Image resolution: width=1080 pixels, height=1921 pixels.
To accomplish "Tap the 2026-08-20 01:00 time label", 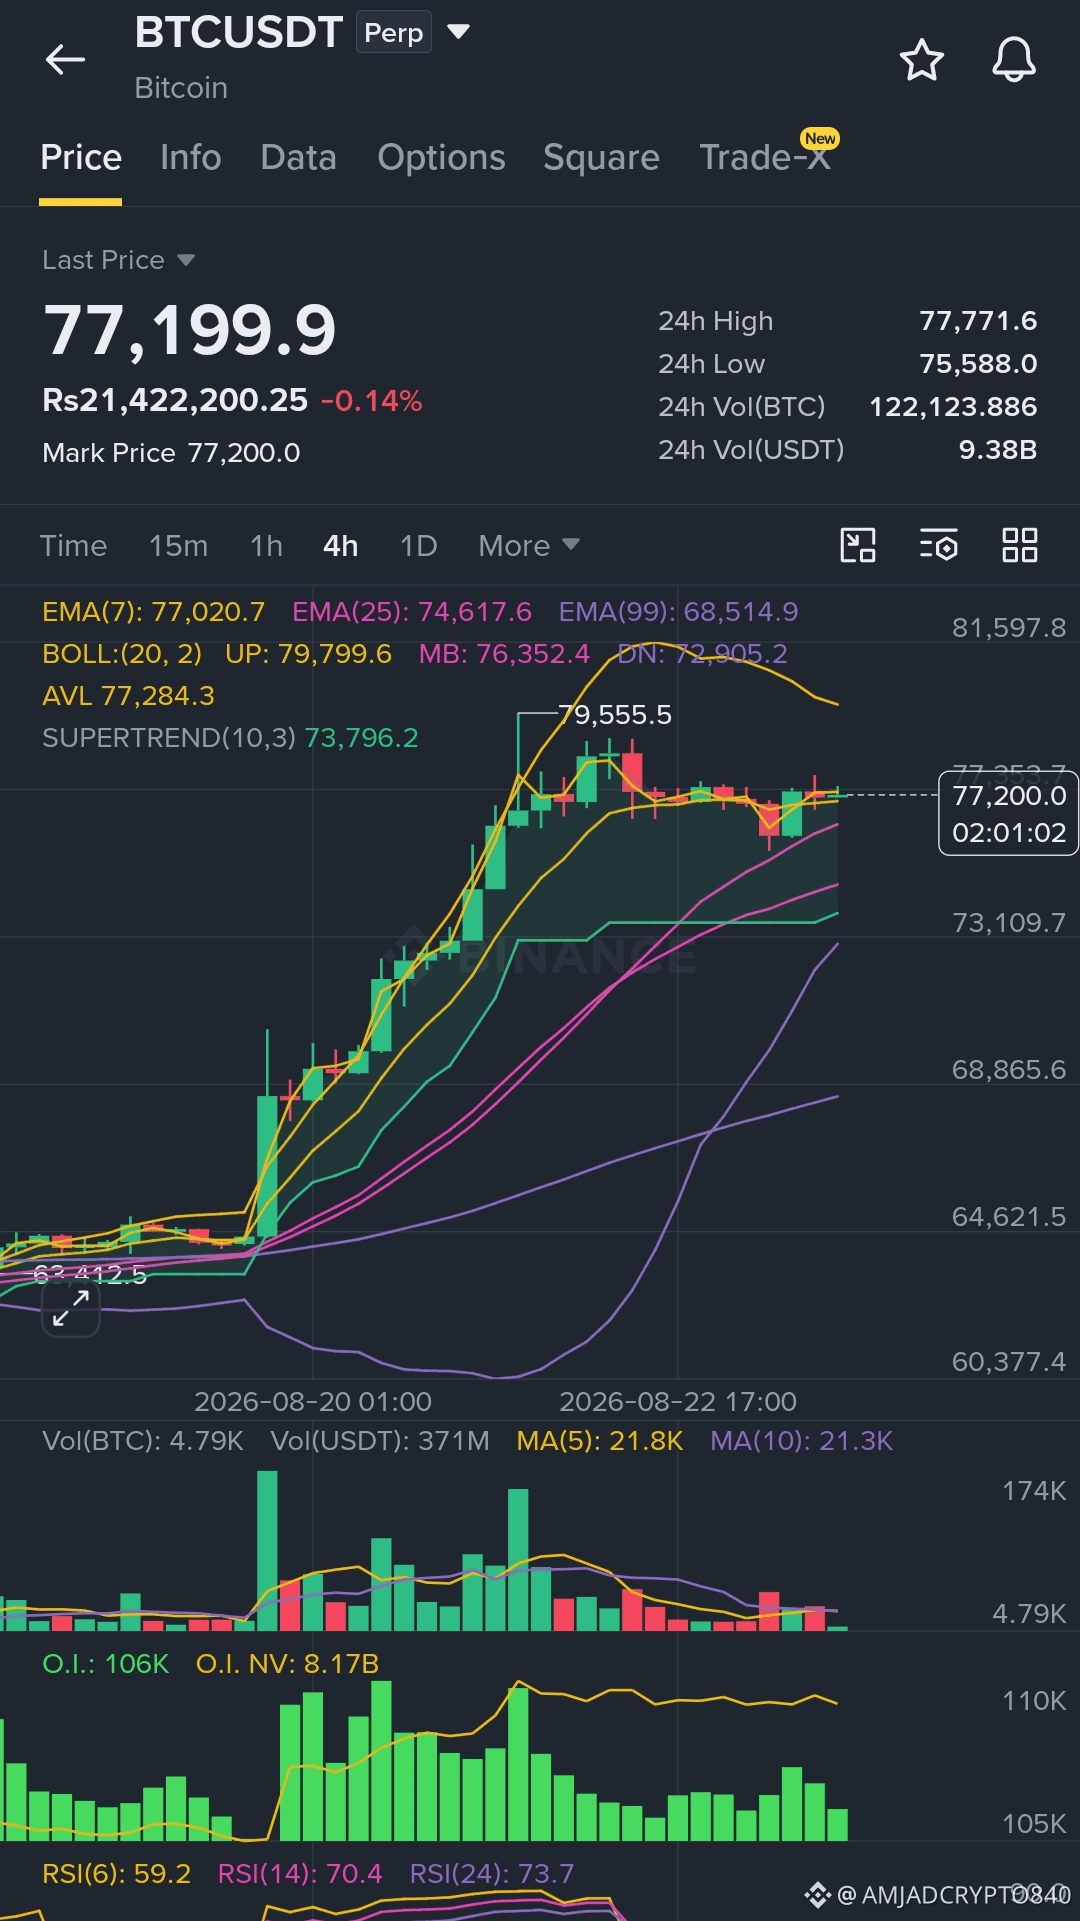I will [313, 1401].
